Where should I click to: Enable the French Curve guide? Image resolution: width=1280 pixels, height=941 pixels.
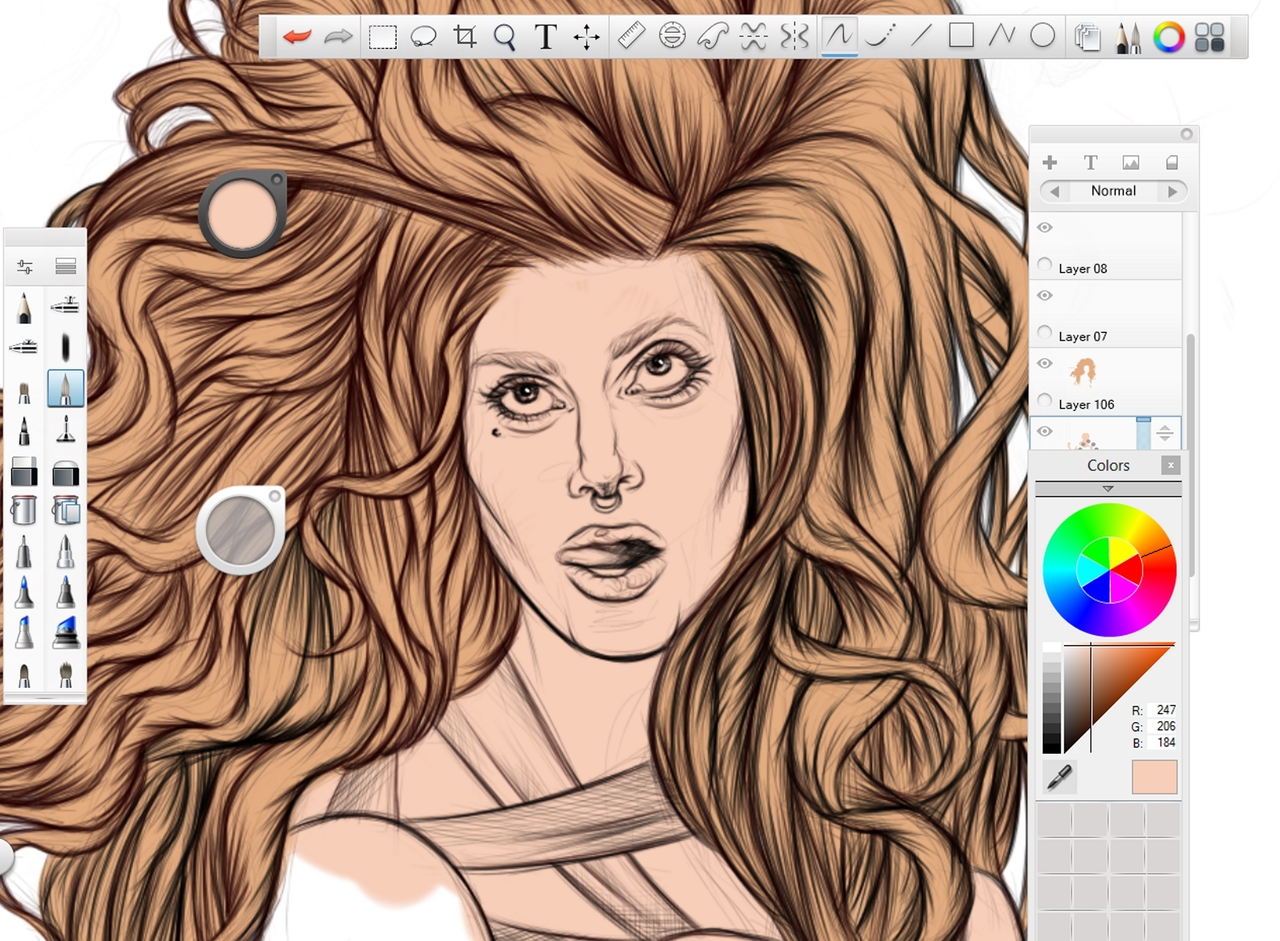(x=712, y=37)
